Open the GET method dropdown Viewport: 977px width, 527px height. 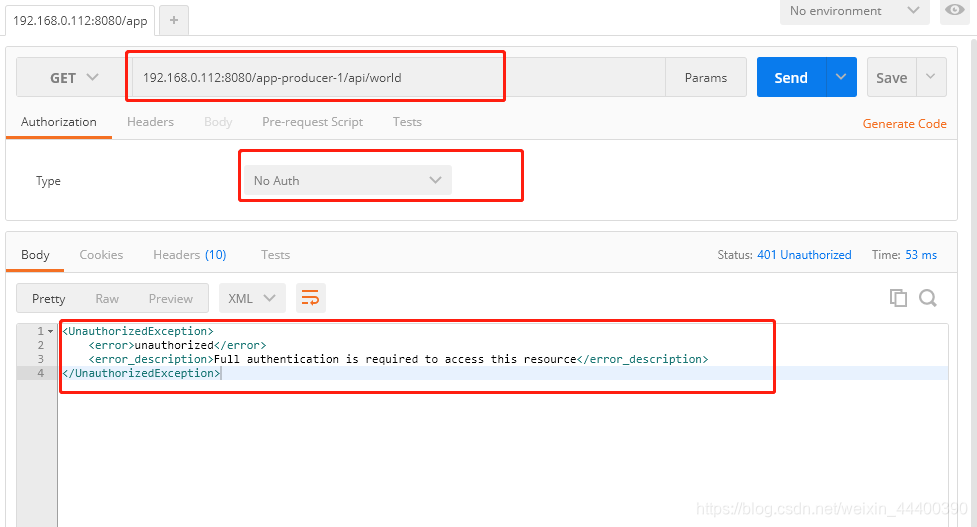pos(74,77)
